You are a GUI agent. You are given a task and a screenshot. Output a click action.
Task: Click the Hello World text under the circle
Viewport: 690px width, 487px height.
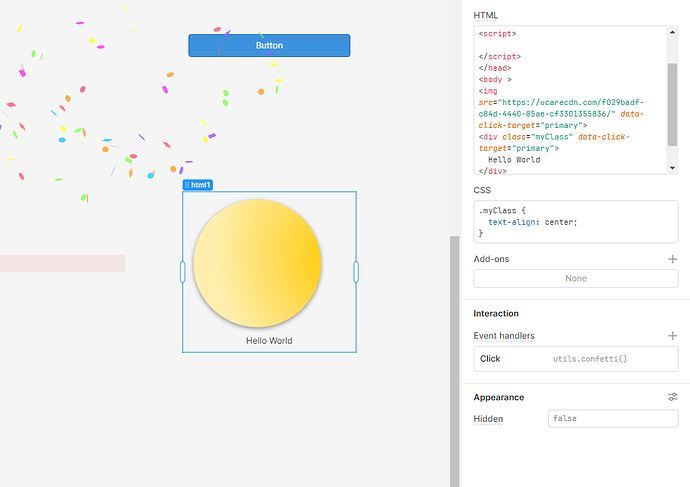click(269, 341)
